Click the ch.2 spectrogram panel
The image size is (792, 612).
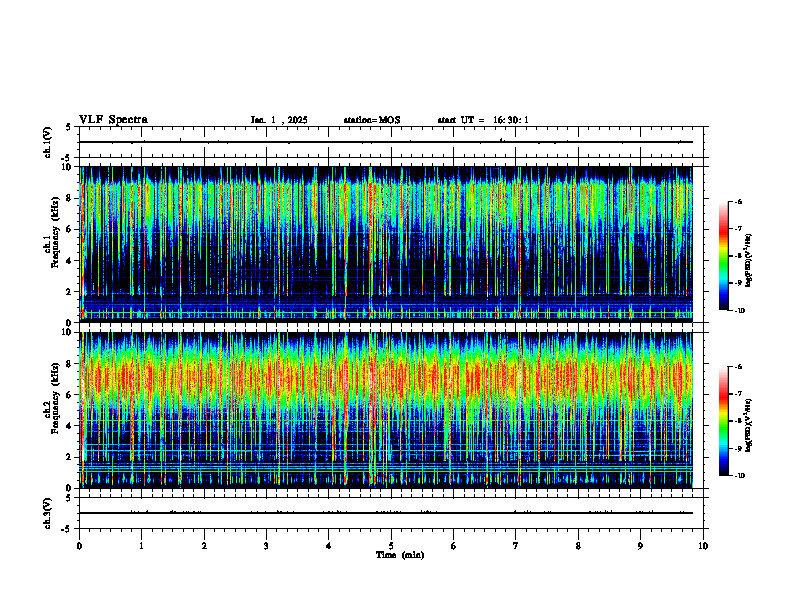pyautogui.click(x=386, y=410)
